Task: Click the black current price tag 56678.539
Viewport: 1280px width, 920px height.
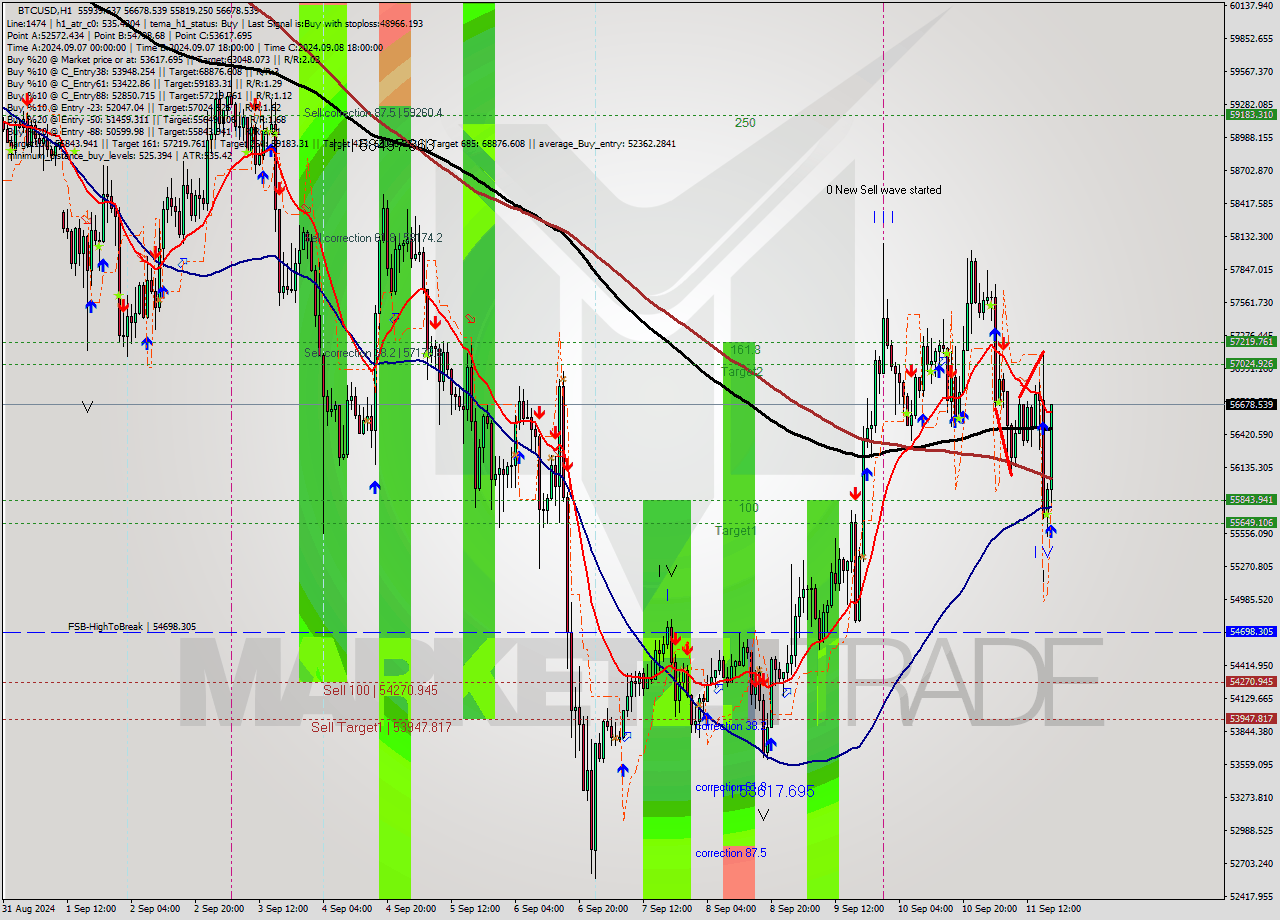Action: (x=1250, y=404)
